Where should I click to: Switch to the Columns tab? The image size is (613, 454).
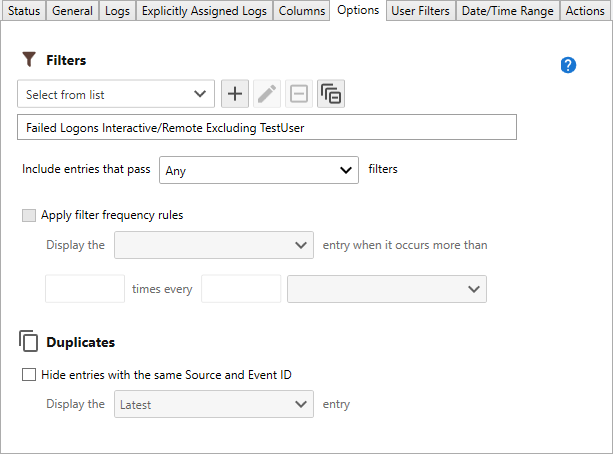(302, 11)
